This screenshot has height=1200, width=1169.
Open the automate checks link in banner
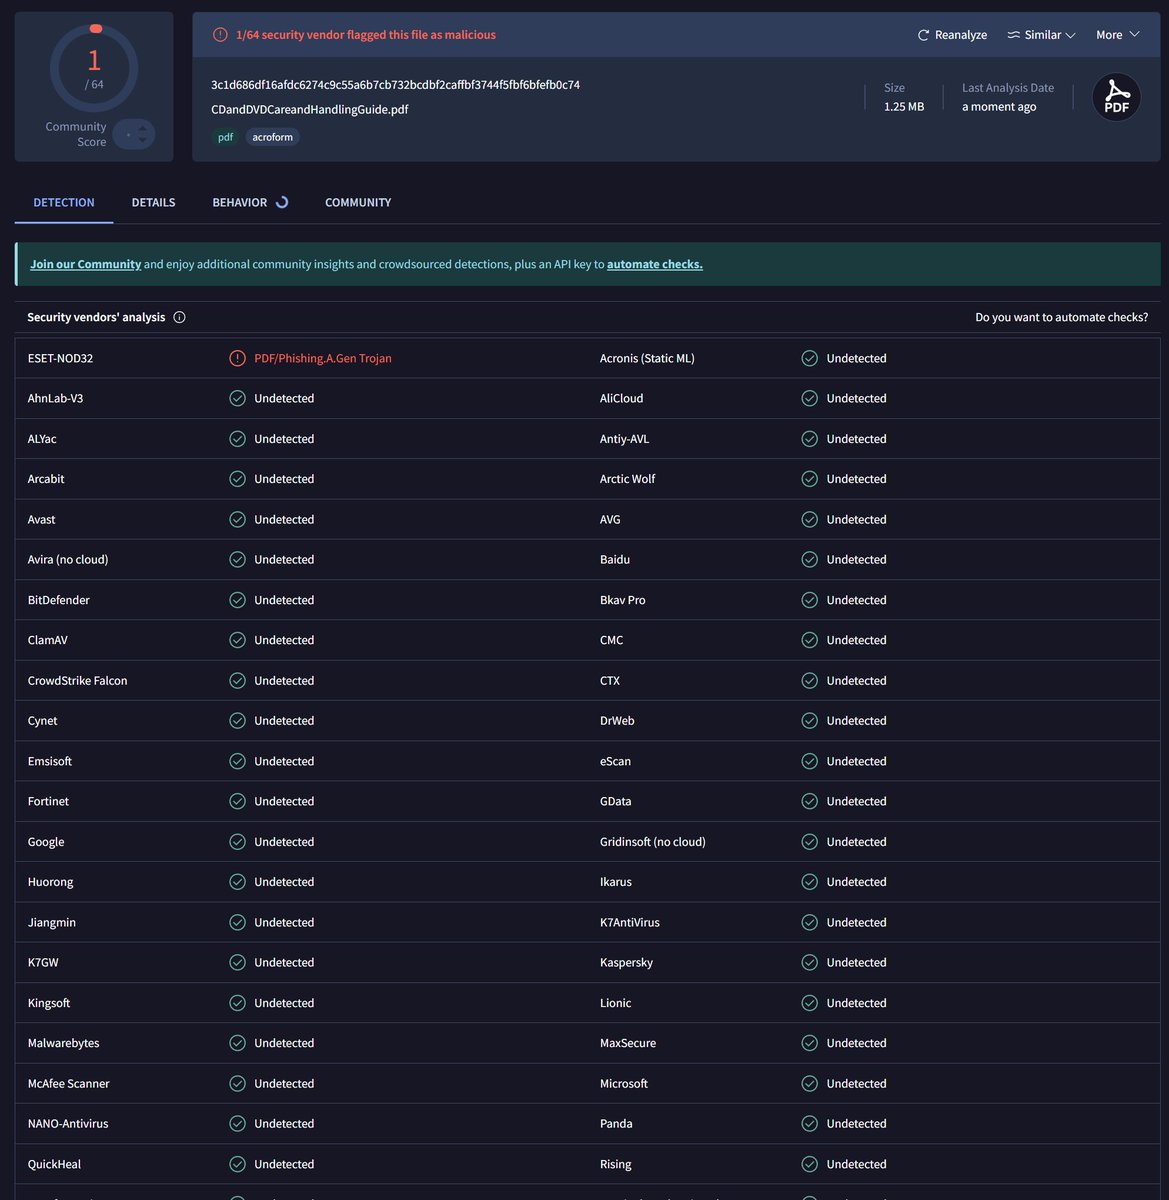pyautogui.click(x=655, y=264)
